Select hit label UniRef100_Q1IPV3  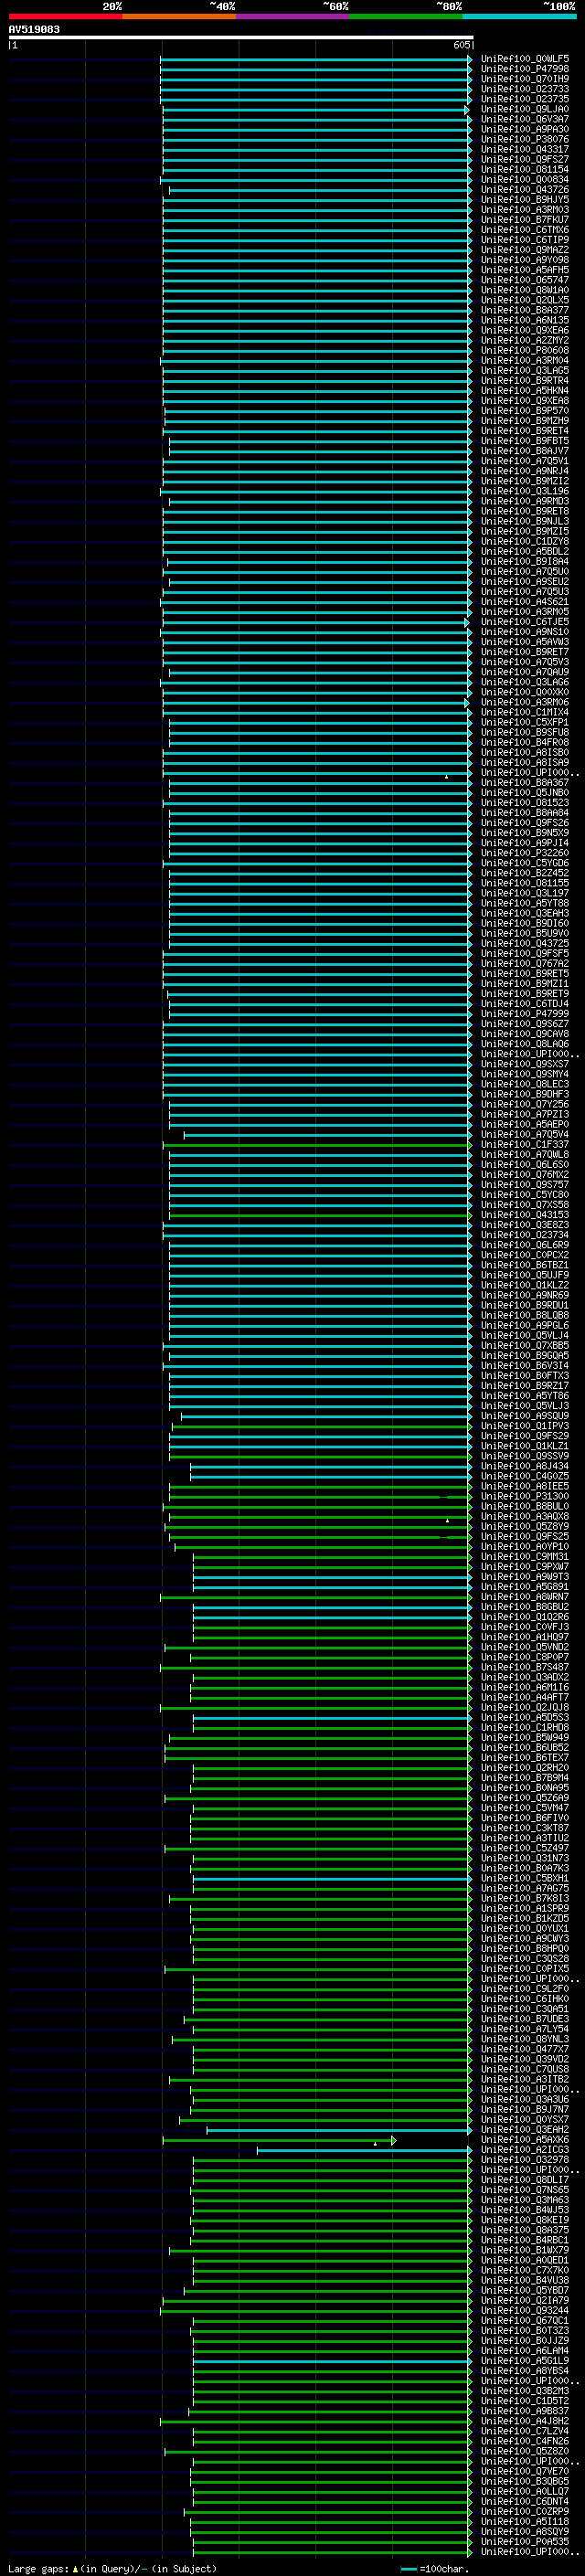click(x=525, y=1426)
